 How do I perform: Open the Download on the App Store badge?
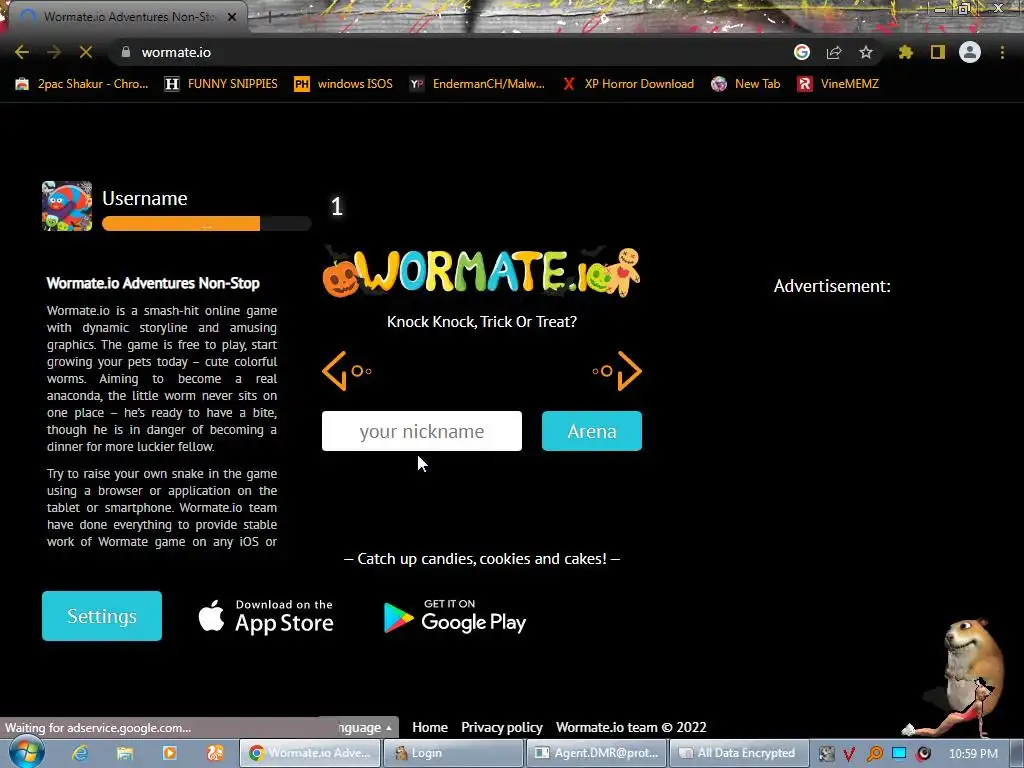coord(266,617)
